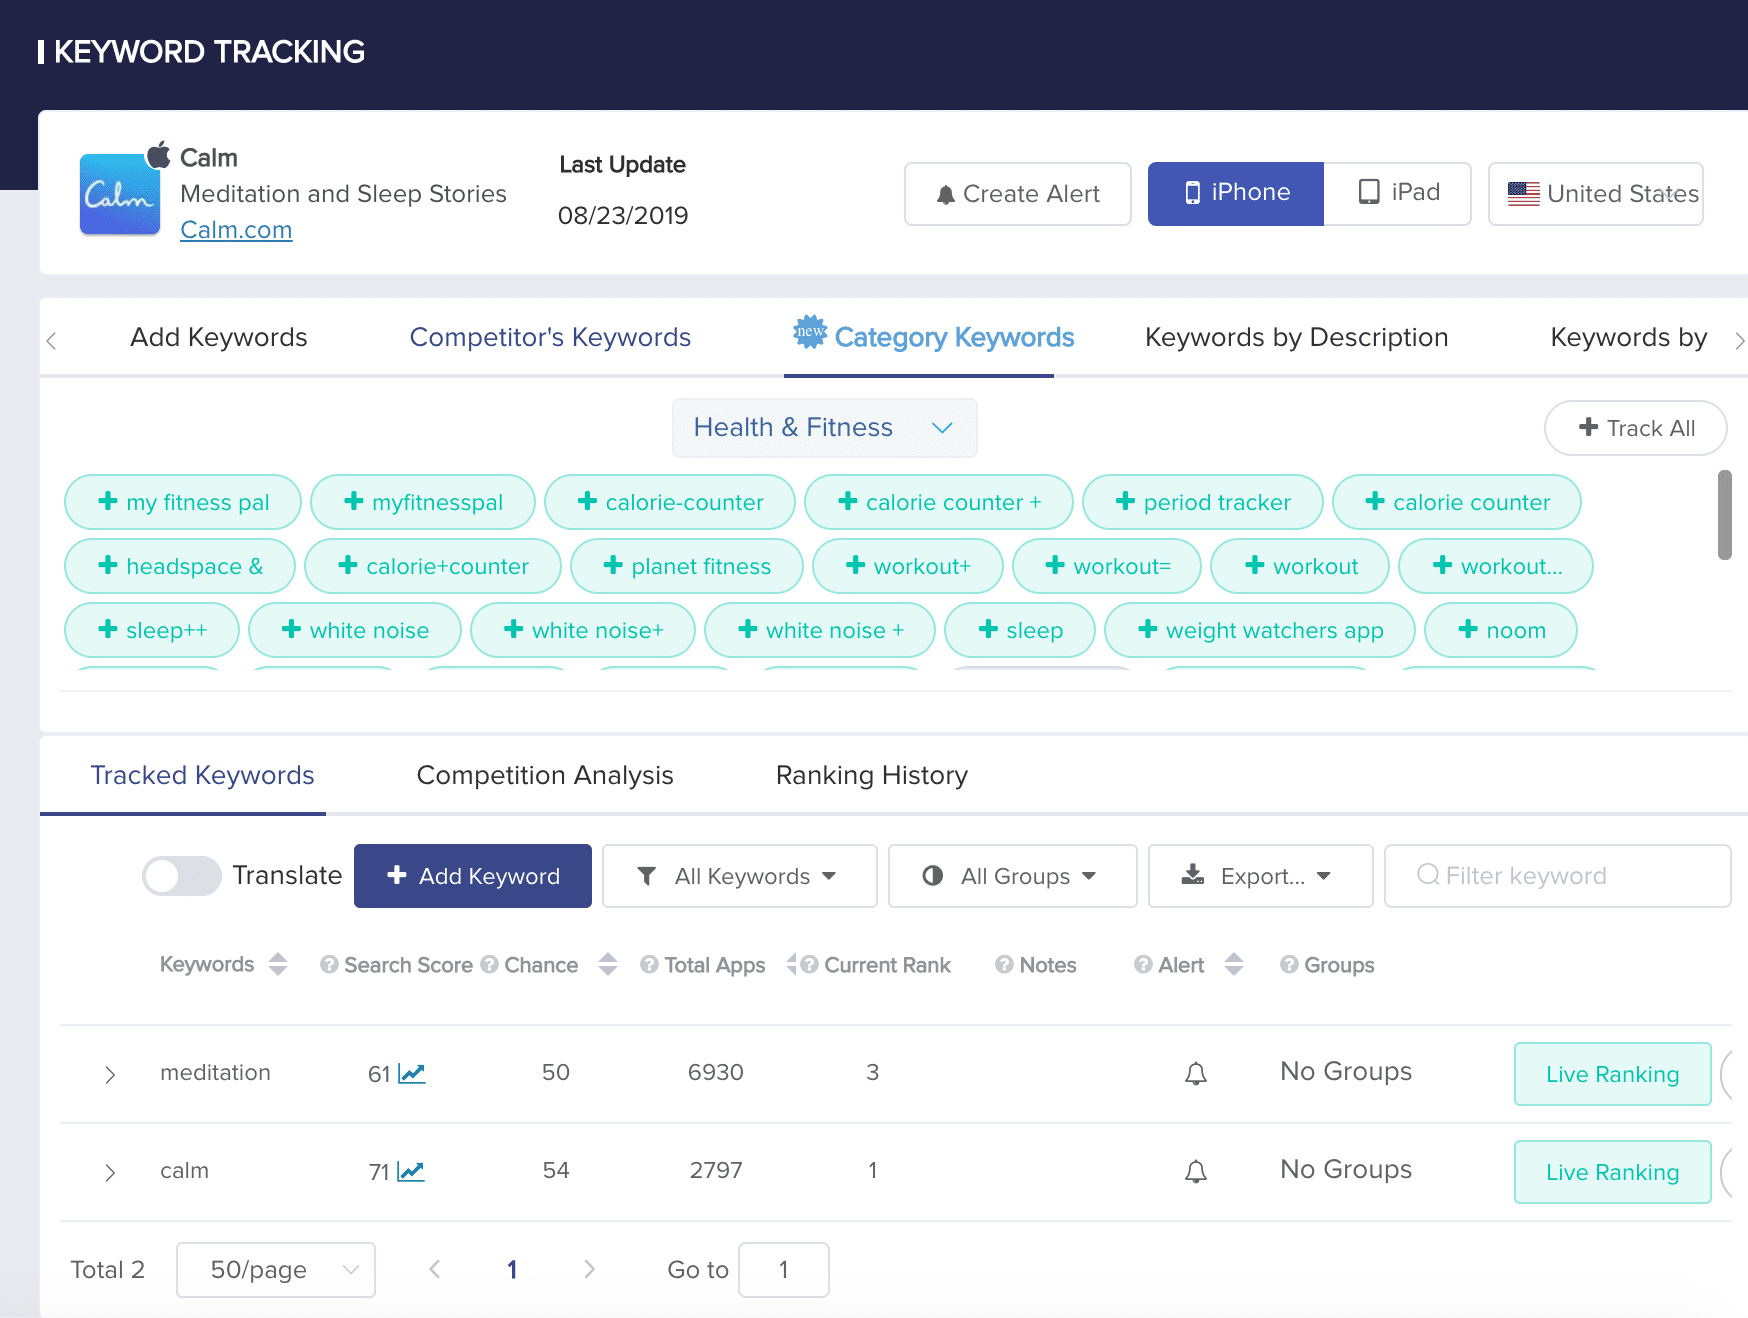The image size is (1748, 1318).
Task: Click No Groups for meditation
Action: (x=1346, y=1072)
